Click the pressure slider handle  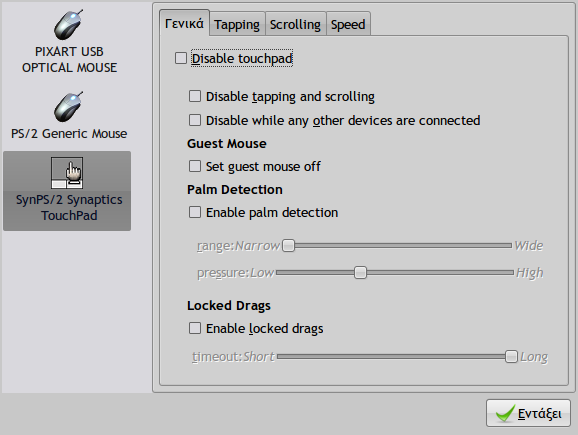pyautogui.click(x=360, y=273)
